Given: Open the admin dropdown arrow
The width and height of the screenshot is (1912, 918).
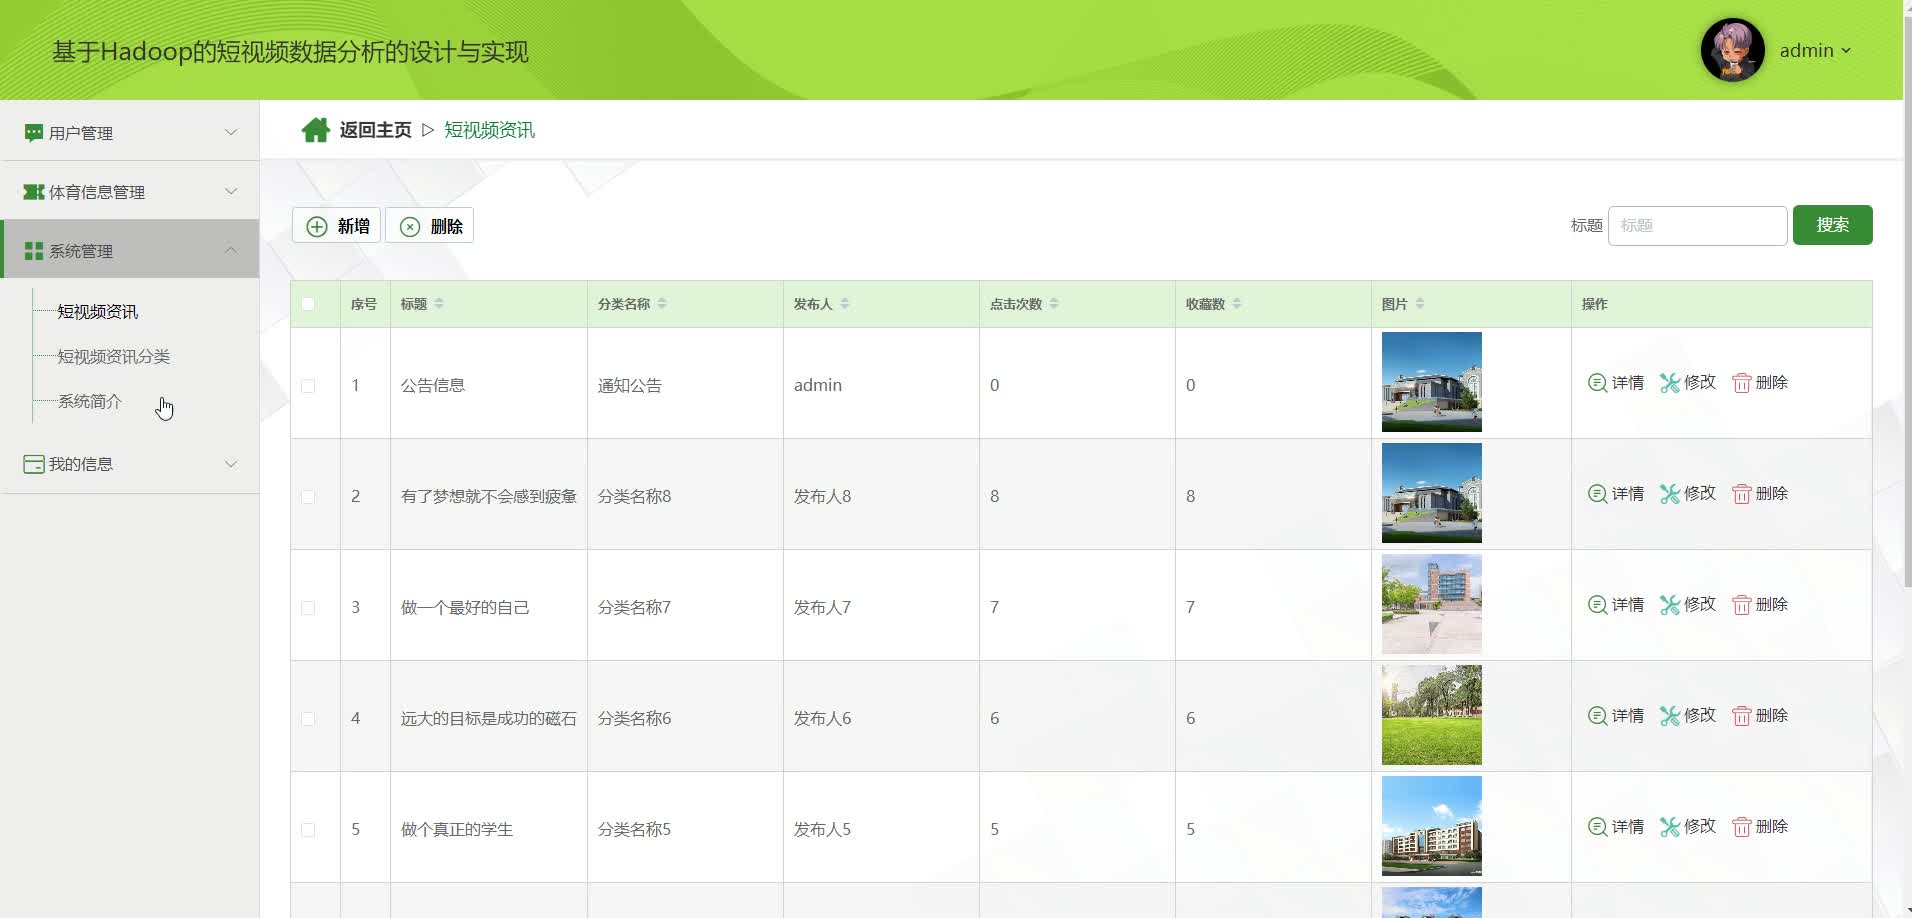Looking at the screenshot, I should (x=1846, y=51).
